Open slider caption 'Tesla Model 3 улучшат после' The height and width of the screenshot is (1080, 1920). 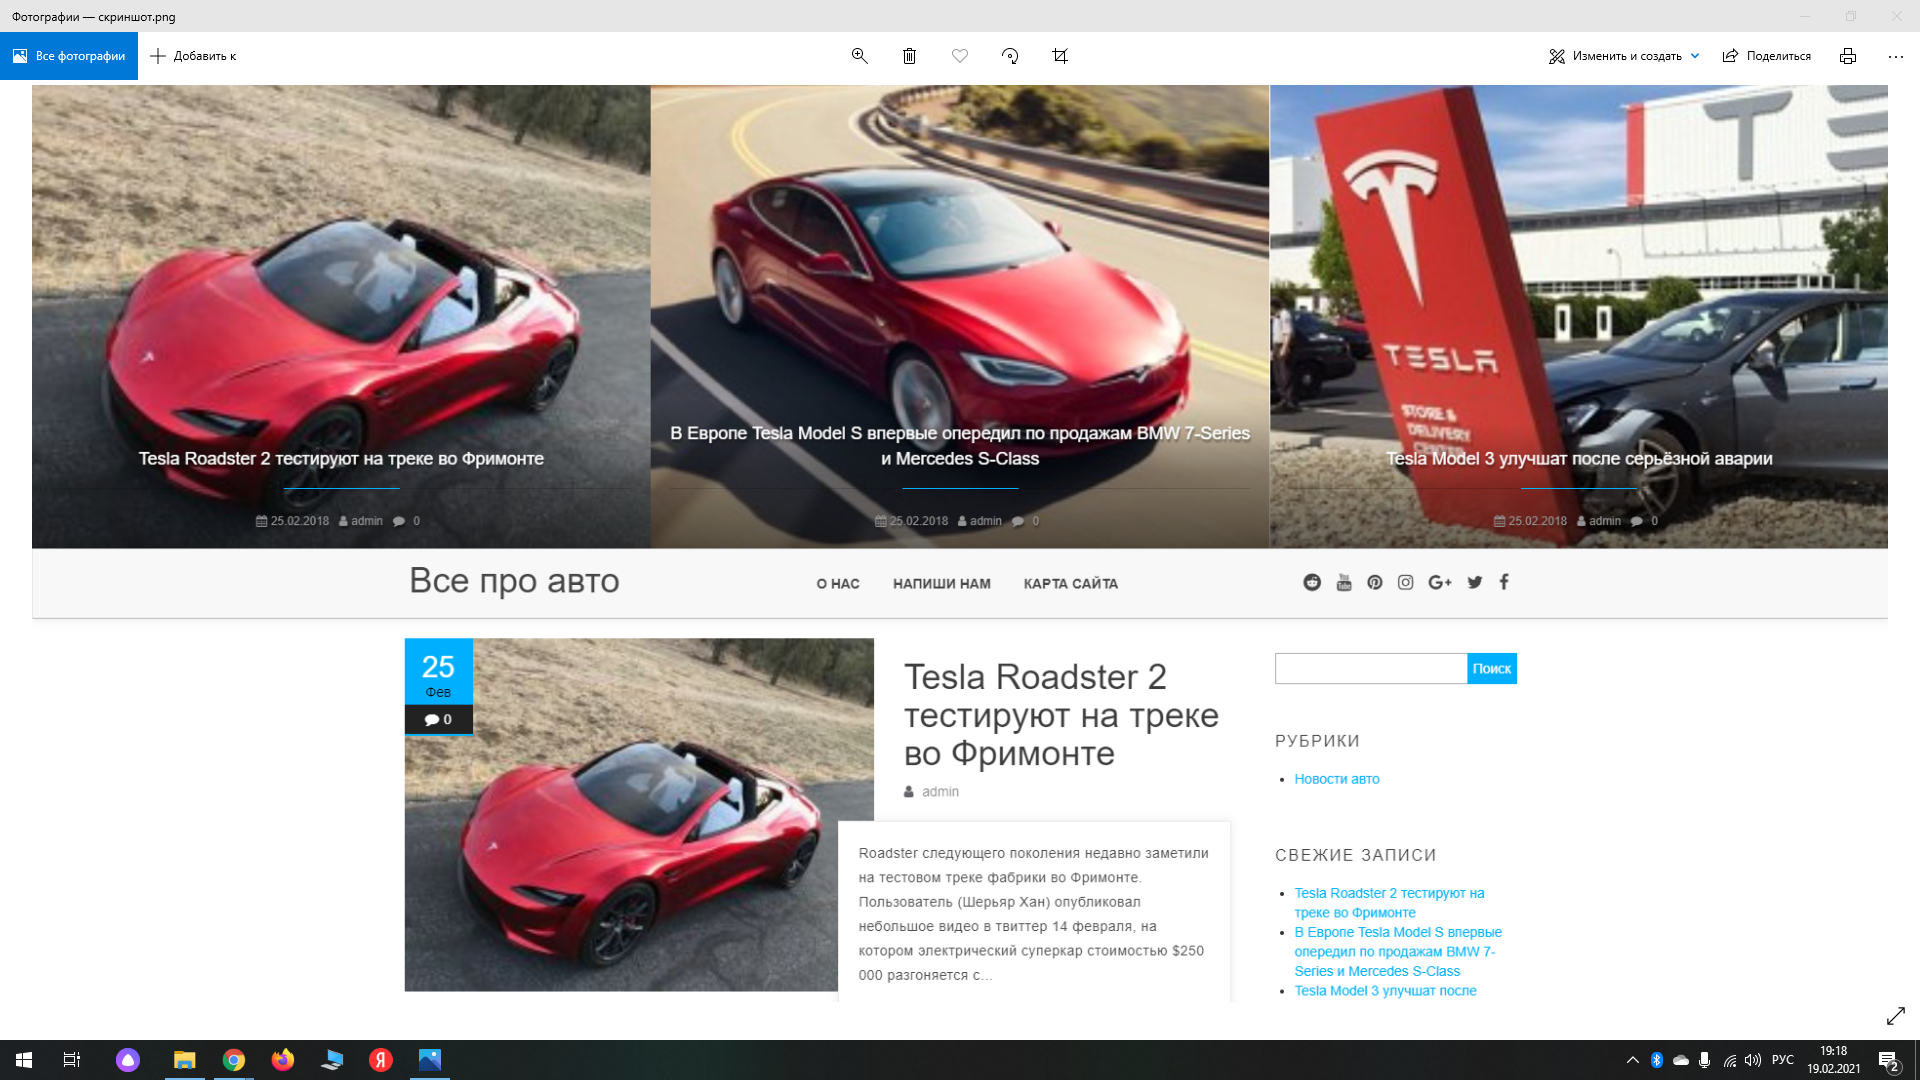click(1579, 459)
